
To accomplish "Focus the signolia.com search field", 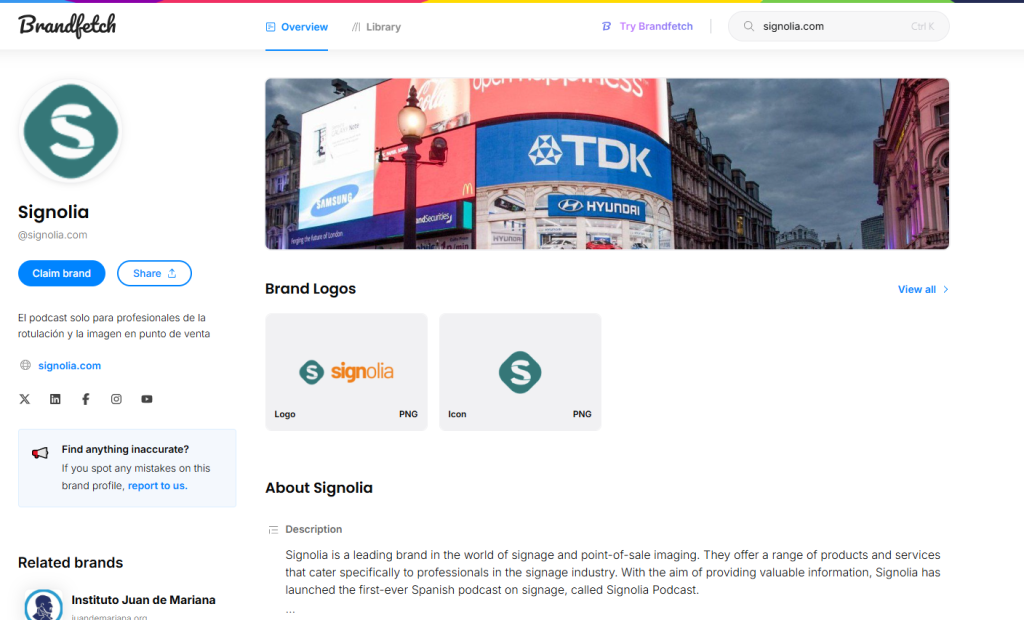I will tap(839, 26).
